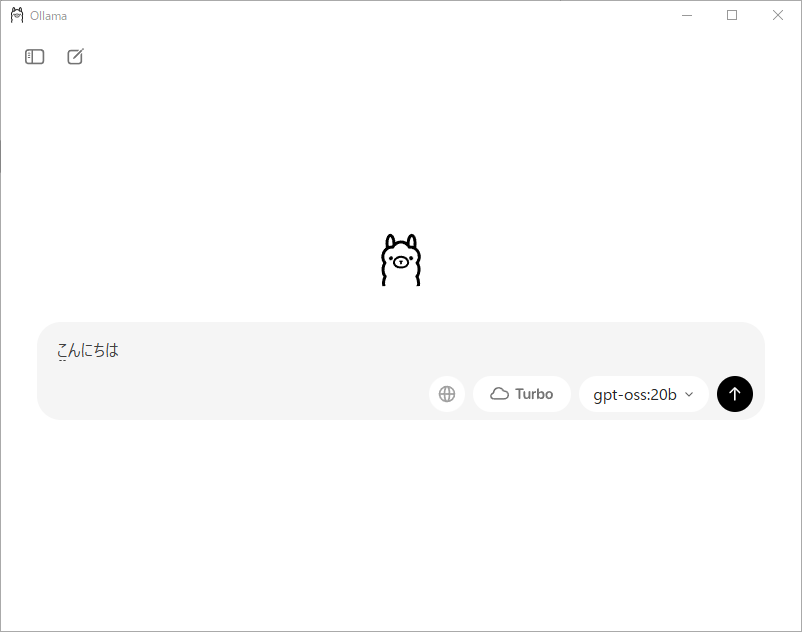The image size is (802, 632).
Task: Select the gpt-oss:20b model name label
Action: (x=635, y=395)
